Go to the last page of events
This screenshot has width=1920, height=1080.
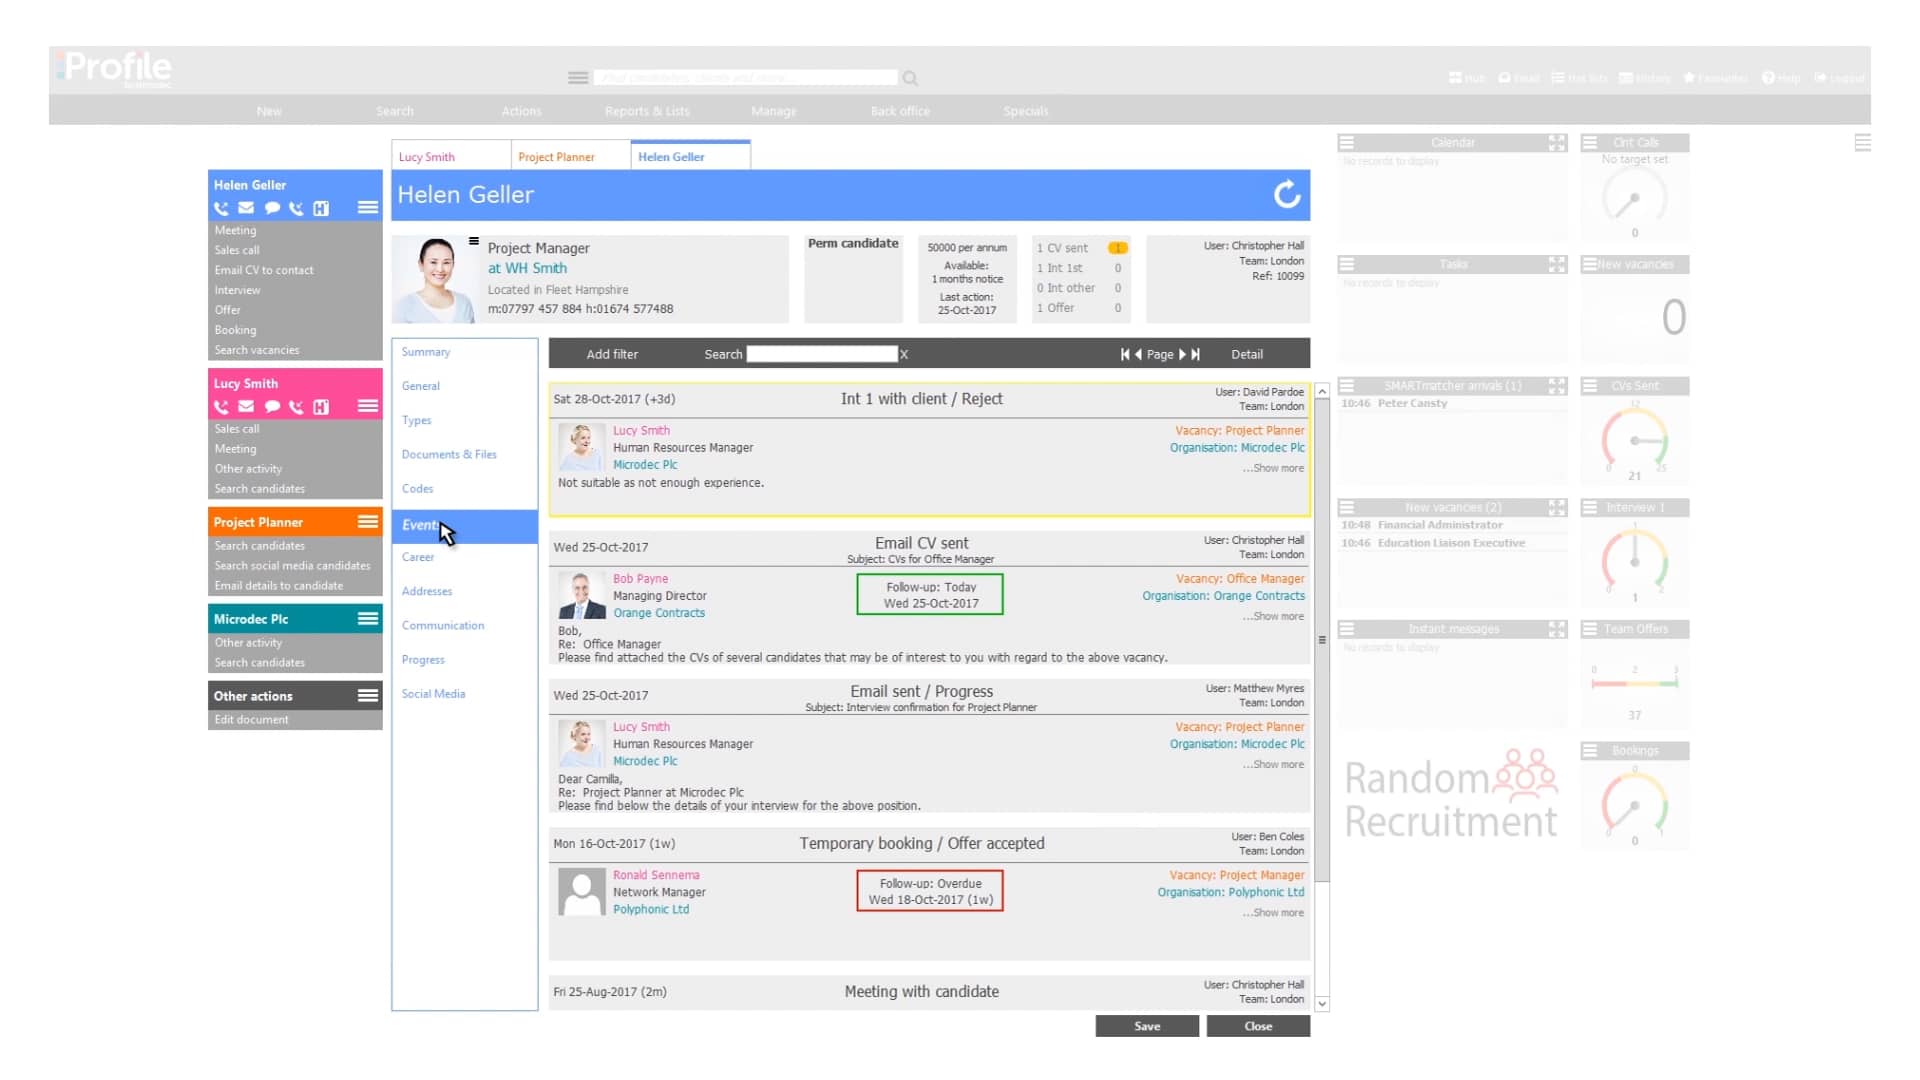pos(1196,354)
